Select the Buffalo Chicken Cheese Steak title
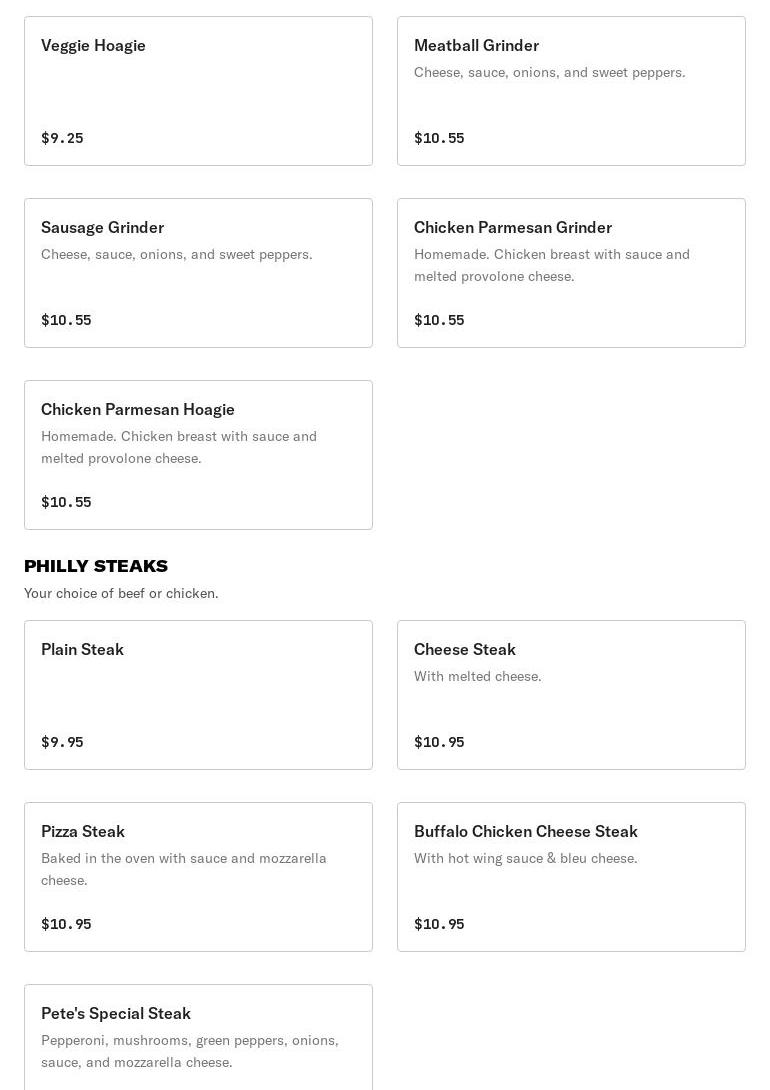The width and height of the screenshot is (770, 1090). (x=525, y=832)
